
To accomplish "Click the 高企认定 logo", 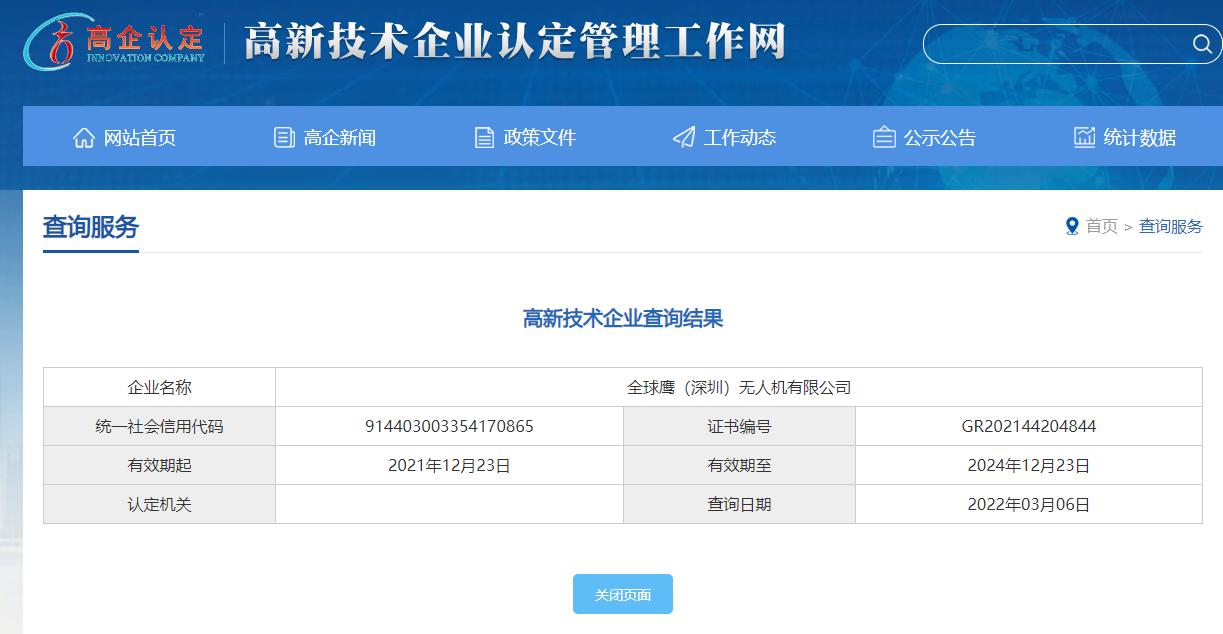I will click(x=117, y=43).
